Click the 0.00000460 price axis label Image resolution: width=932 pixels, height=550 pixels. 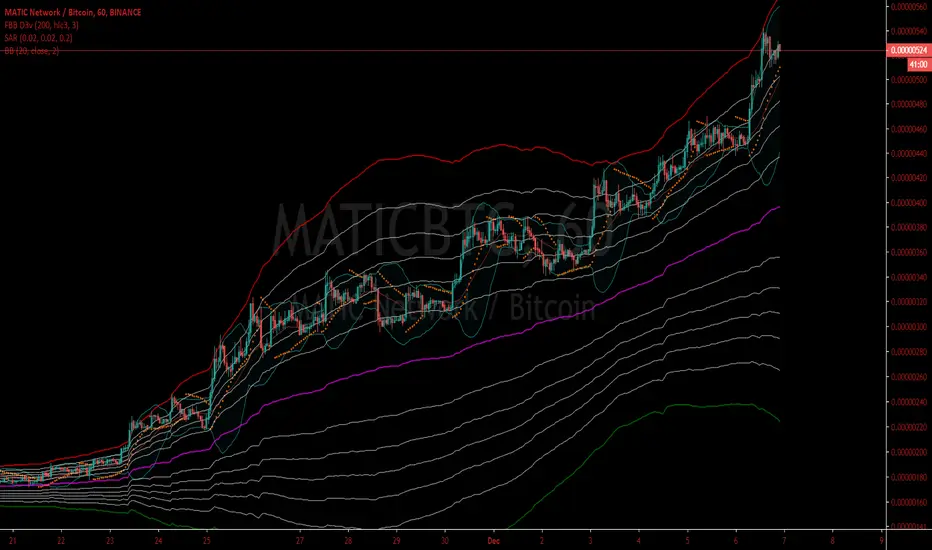[x=909, y=128]
